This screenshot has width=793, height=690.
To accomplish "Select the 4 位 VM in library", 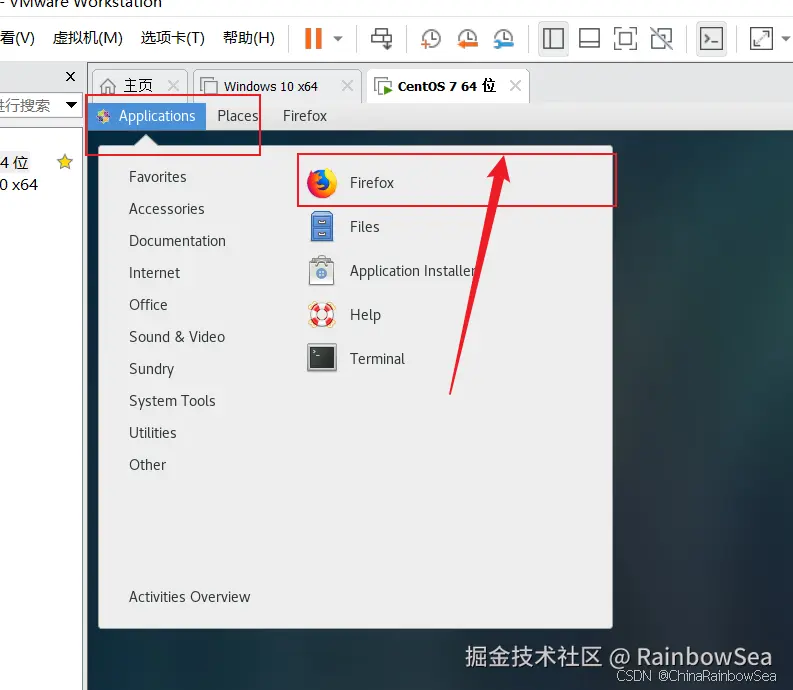I will point(14,162).
